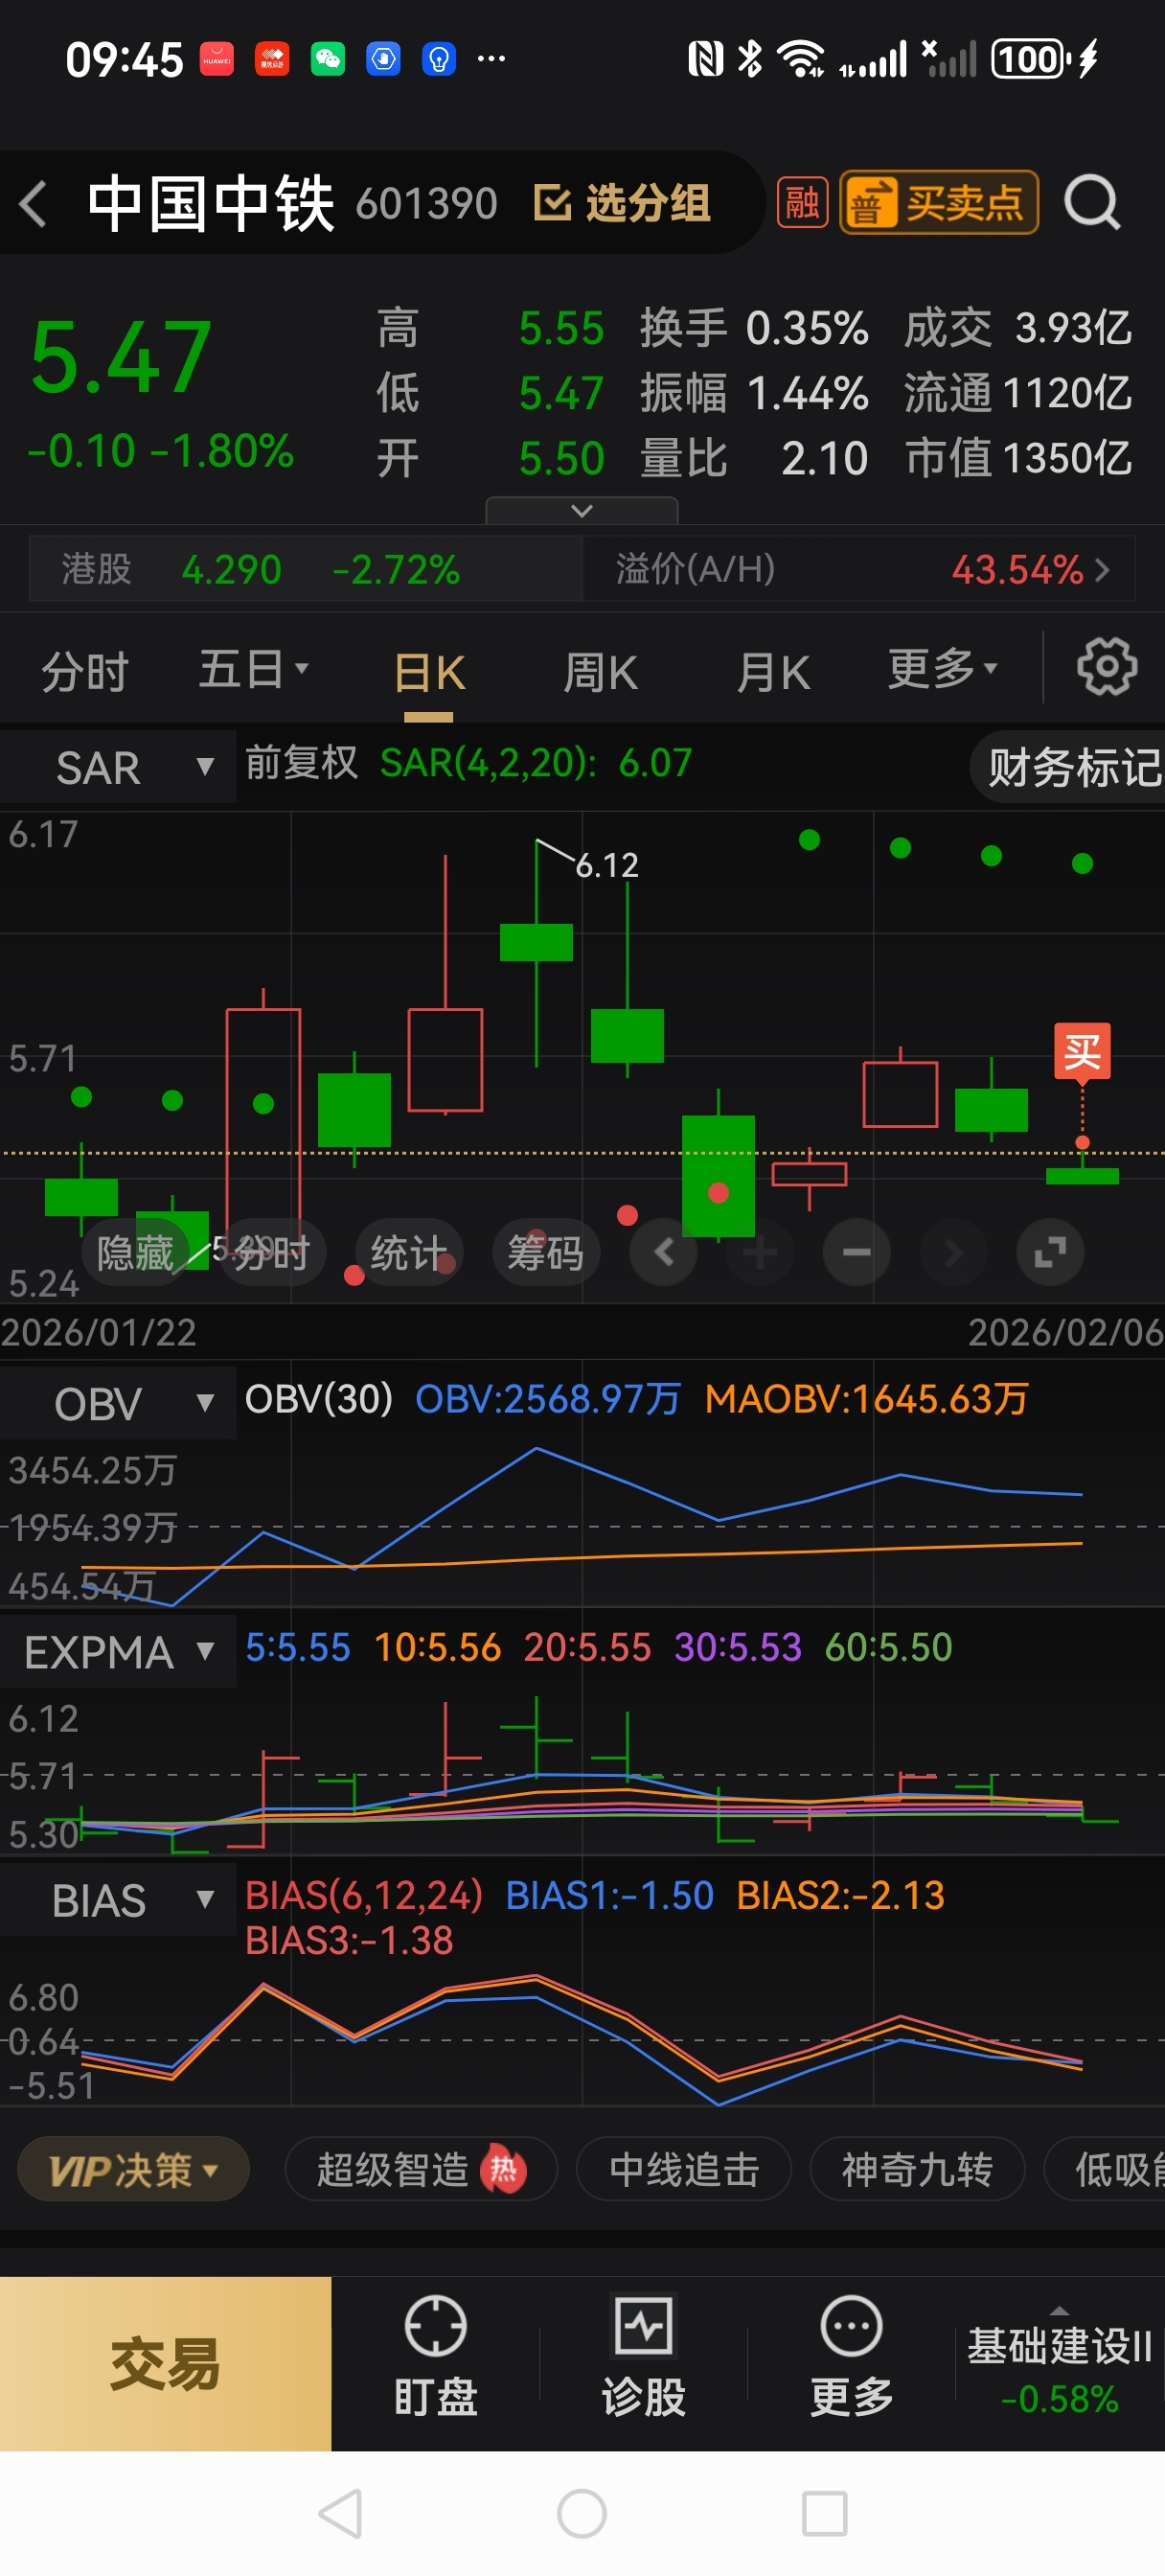The width and height of the screenshot is (1165, 2576).
Task: Switch to 月K monthly tab
Action: [x=772, y=672]
